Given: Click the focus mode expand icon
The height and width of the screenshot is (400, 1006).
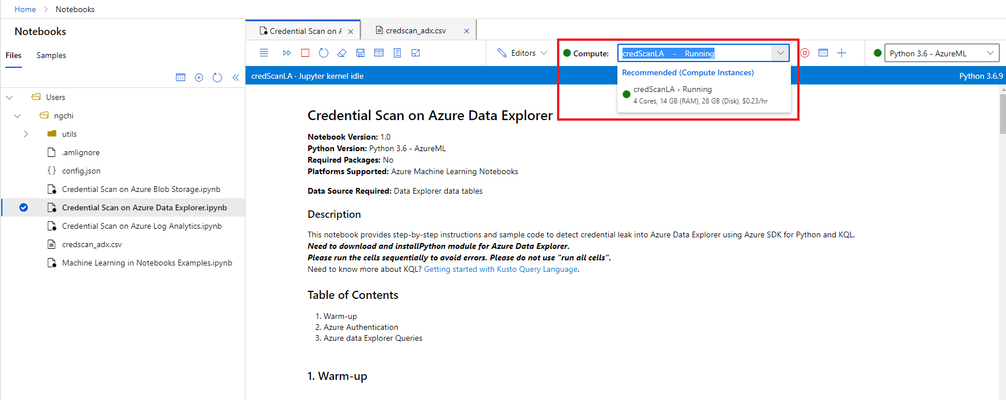Looking at the screenshot, I should click(x=416, y=53).
